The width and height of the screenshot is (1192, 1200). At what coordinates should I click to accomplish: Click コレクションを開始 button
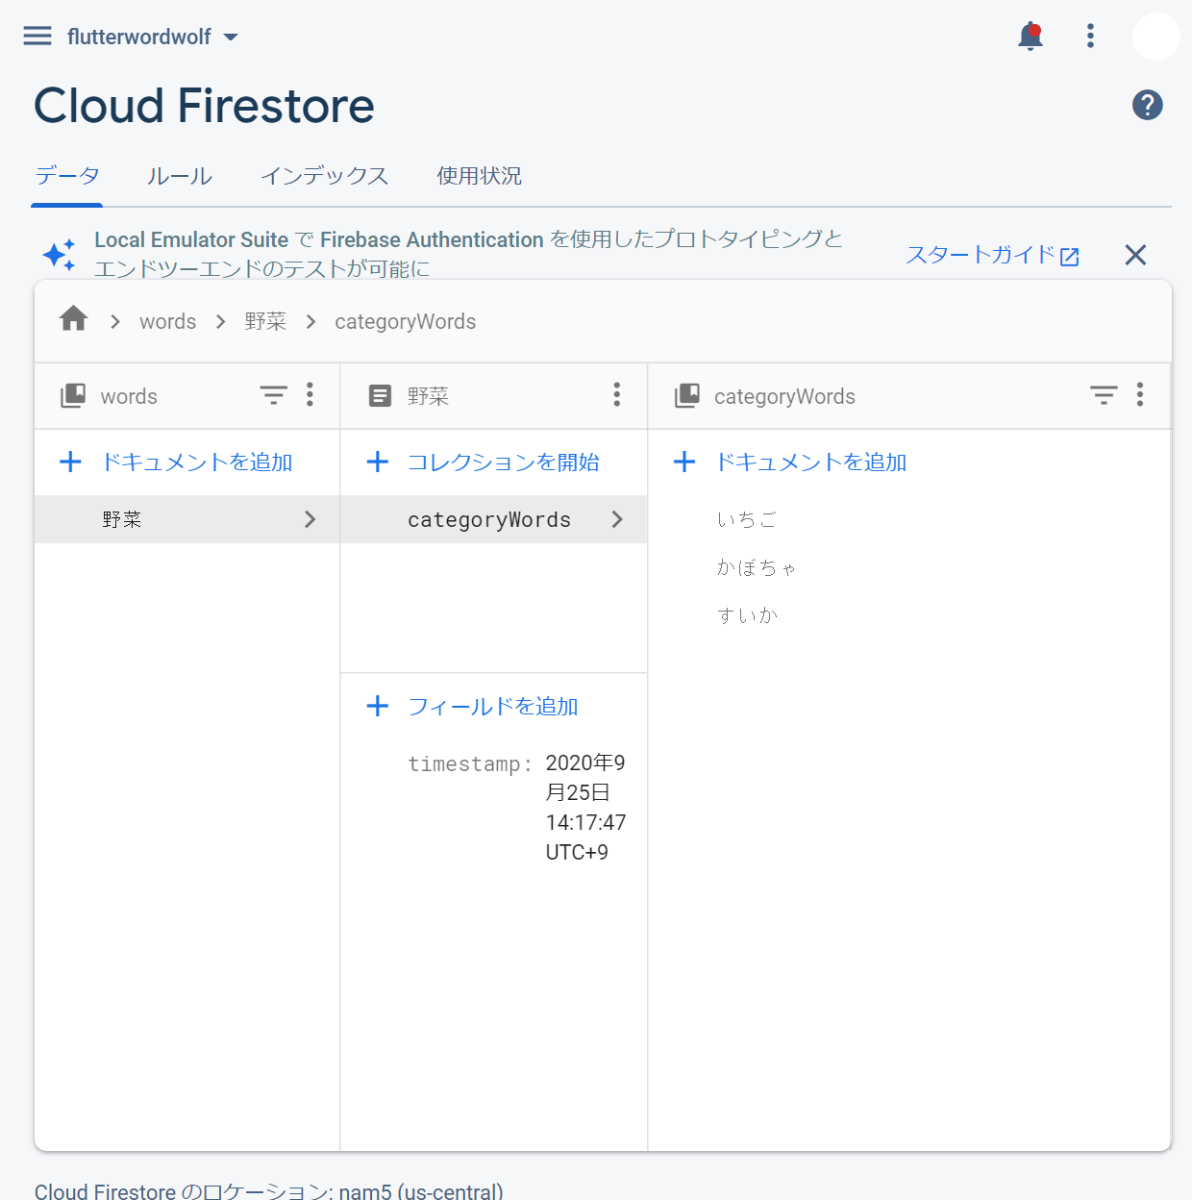tap(483, 462)
